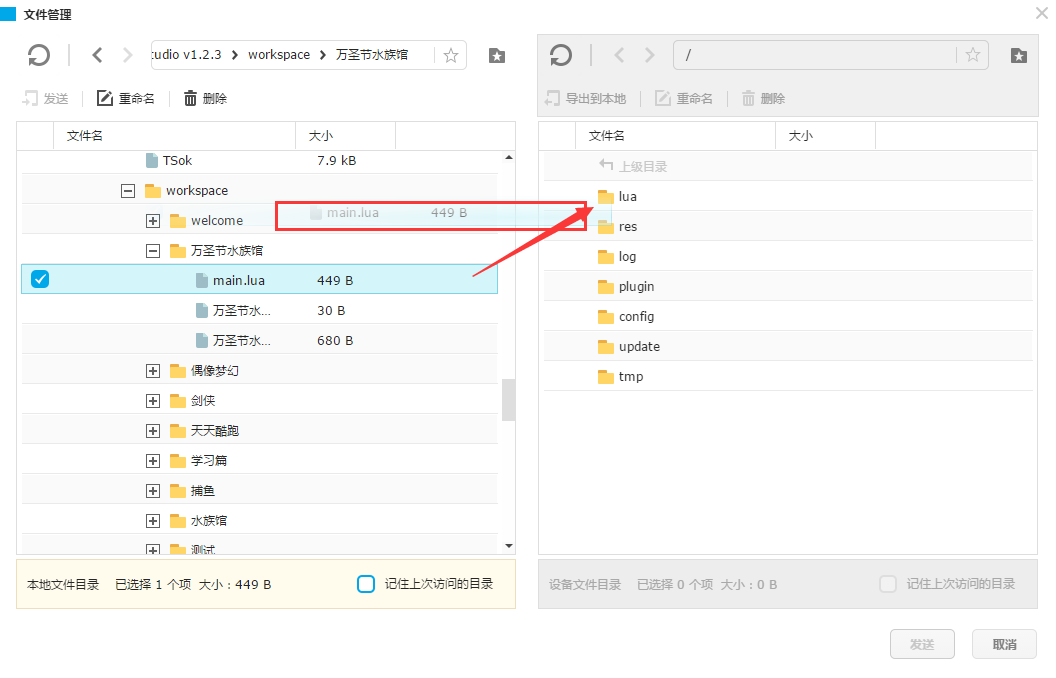
Task: Toggle the device-side 记住上次访问的目录 checkbox
Action: [x=888, y=584]
